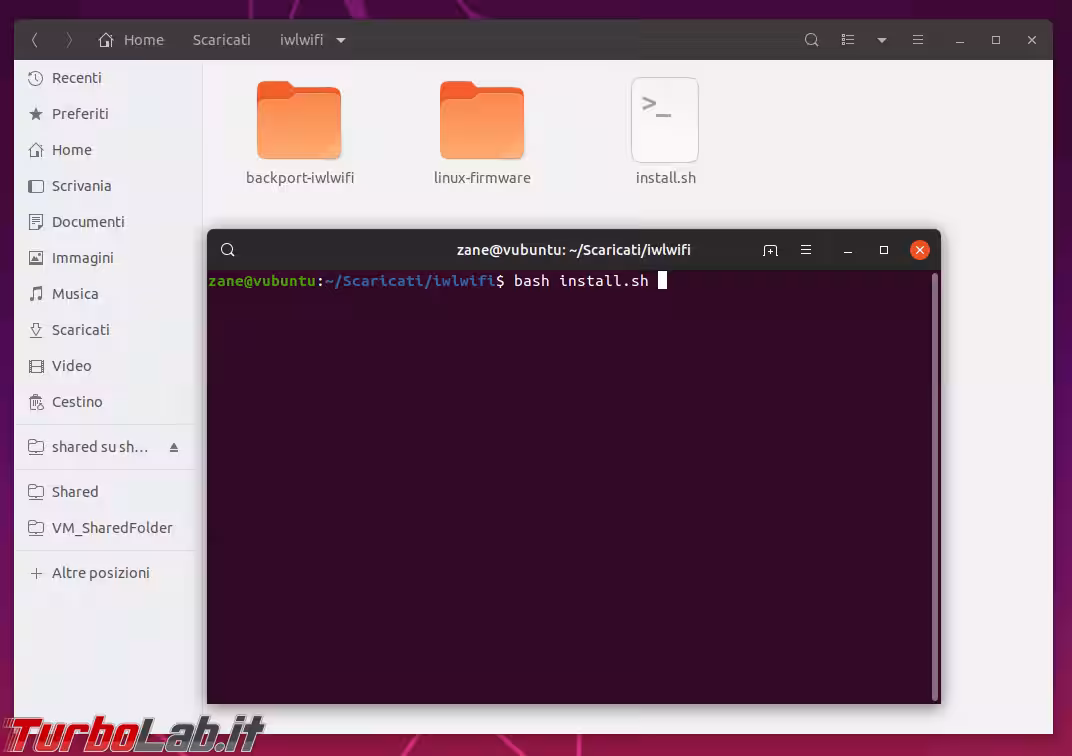
Task: Go to Home in the path bar
Action: [x=131, y=40]
